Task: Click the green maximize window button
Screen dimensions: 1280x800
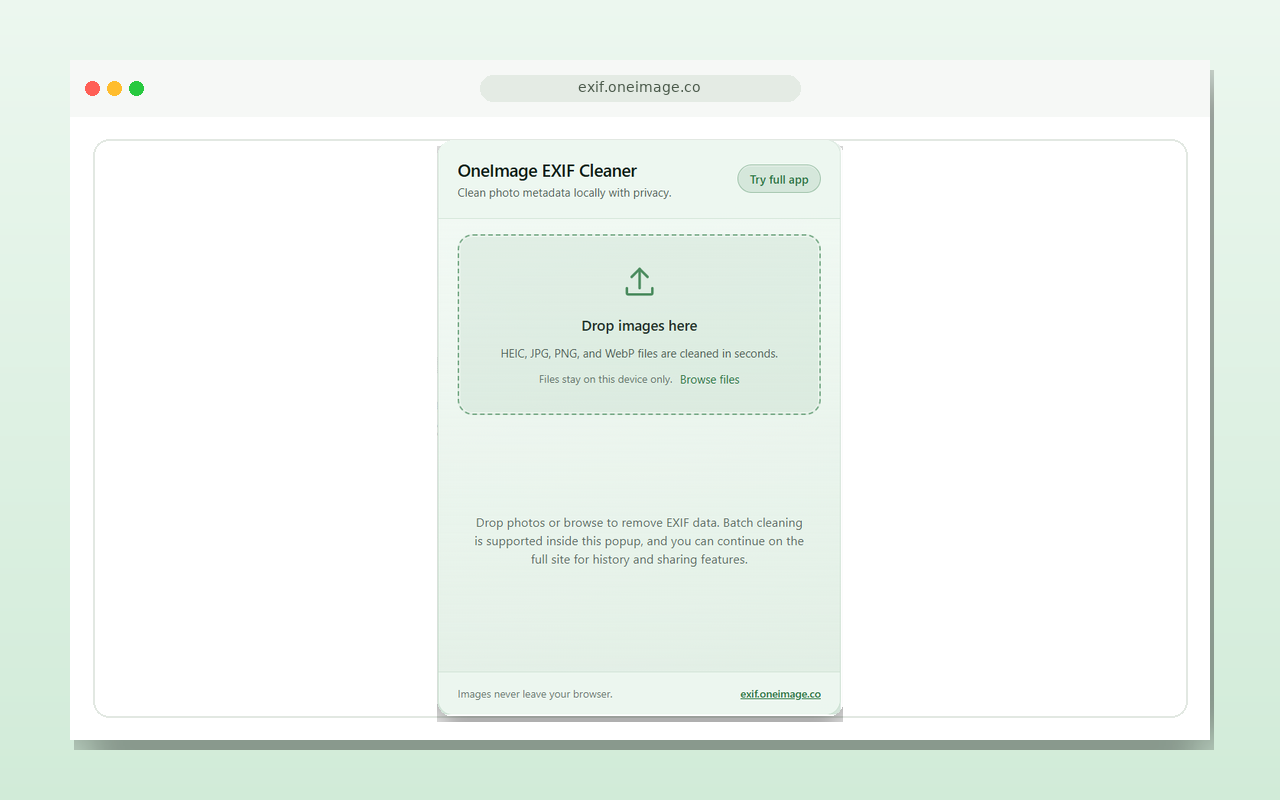Action: pos(137,88)
